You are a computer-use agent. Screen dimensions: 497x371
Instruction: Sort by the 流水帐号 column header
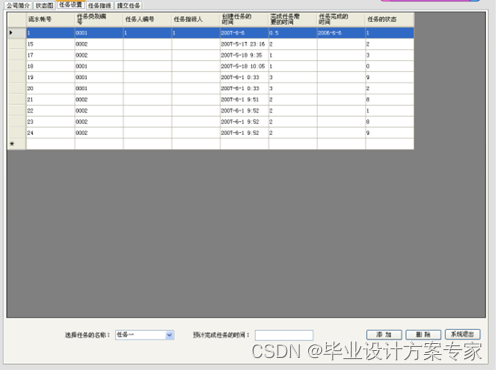[x=50, y=20]
